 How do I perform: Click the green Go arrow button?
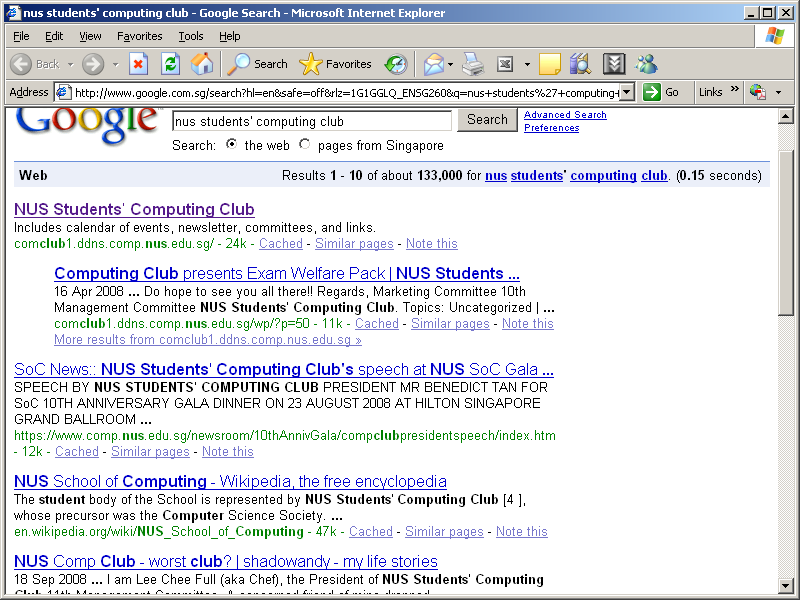(652, 92)
